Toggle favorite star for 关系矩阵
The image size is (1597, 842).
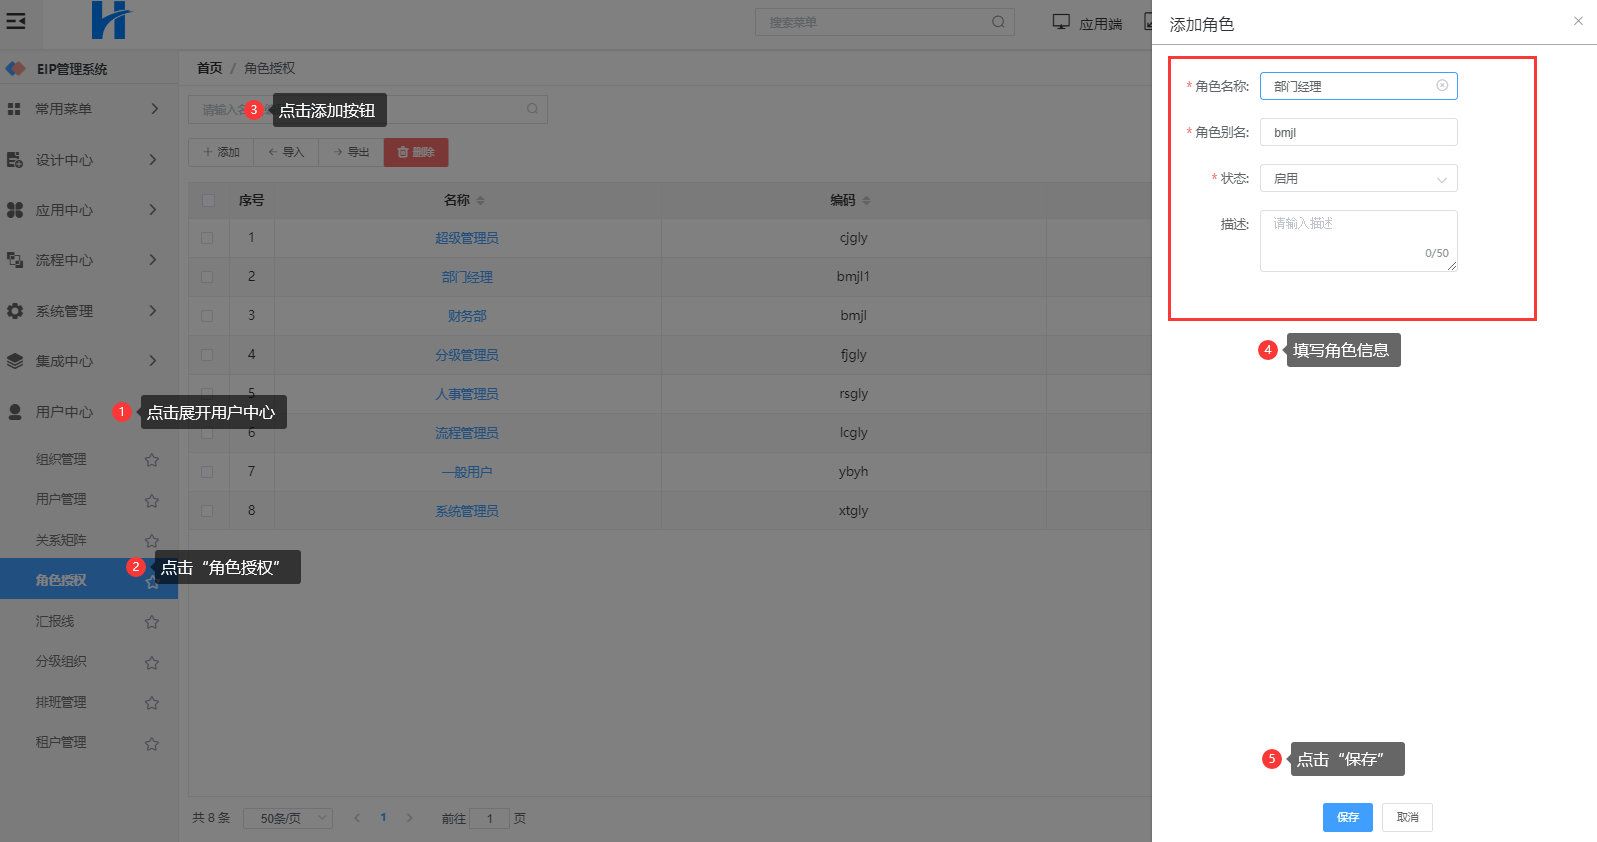click(x=152, y=541)
